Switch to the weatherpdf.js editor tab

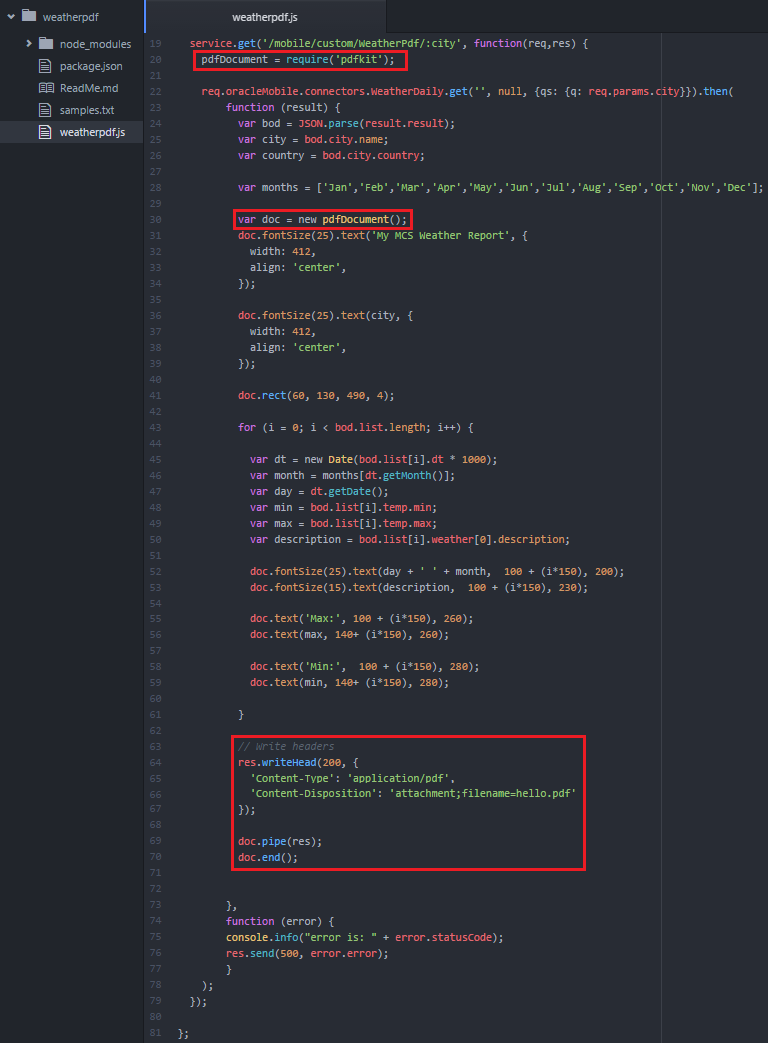click(x=265, y=17)
